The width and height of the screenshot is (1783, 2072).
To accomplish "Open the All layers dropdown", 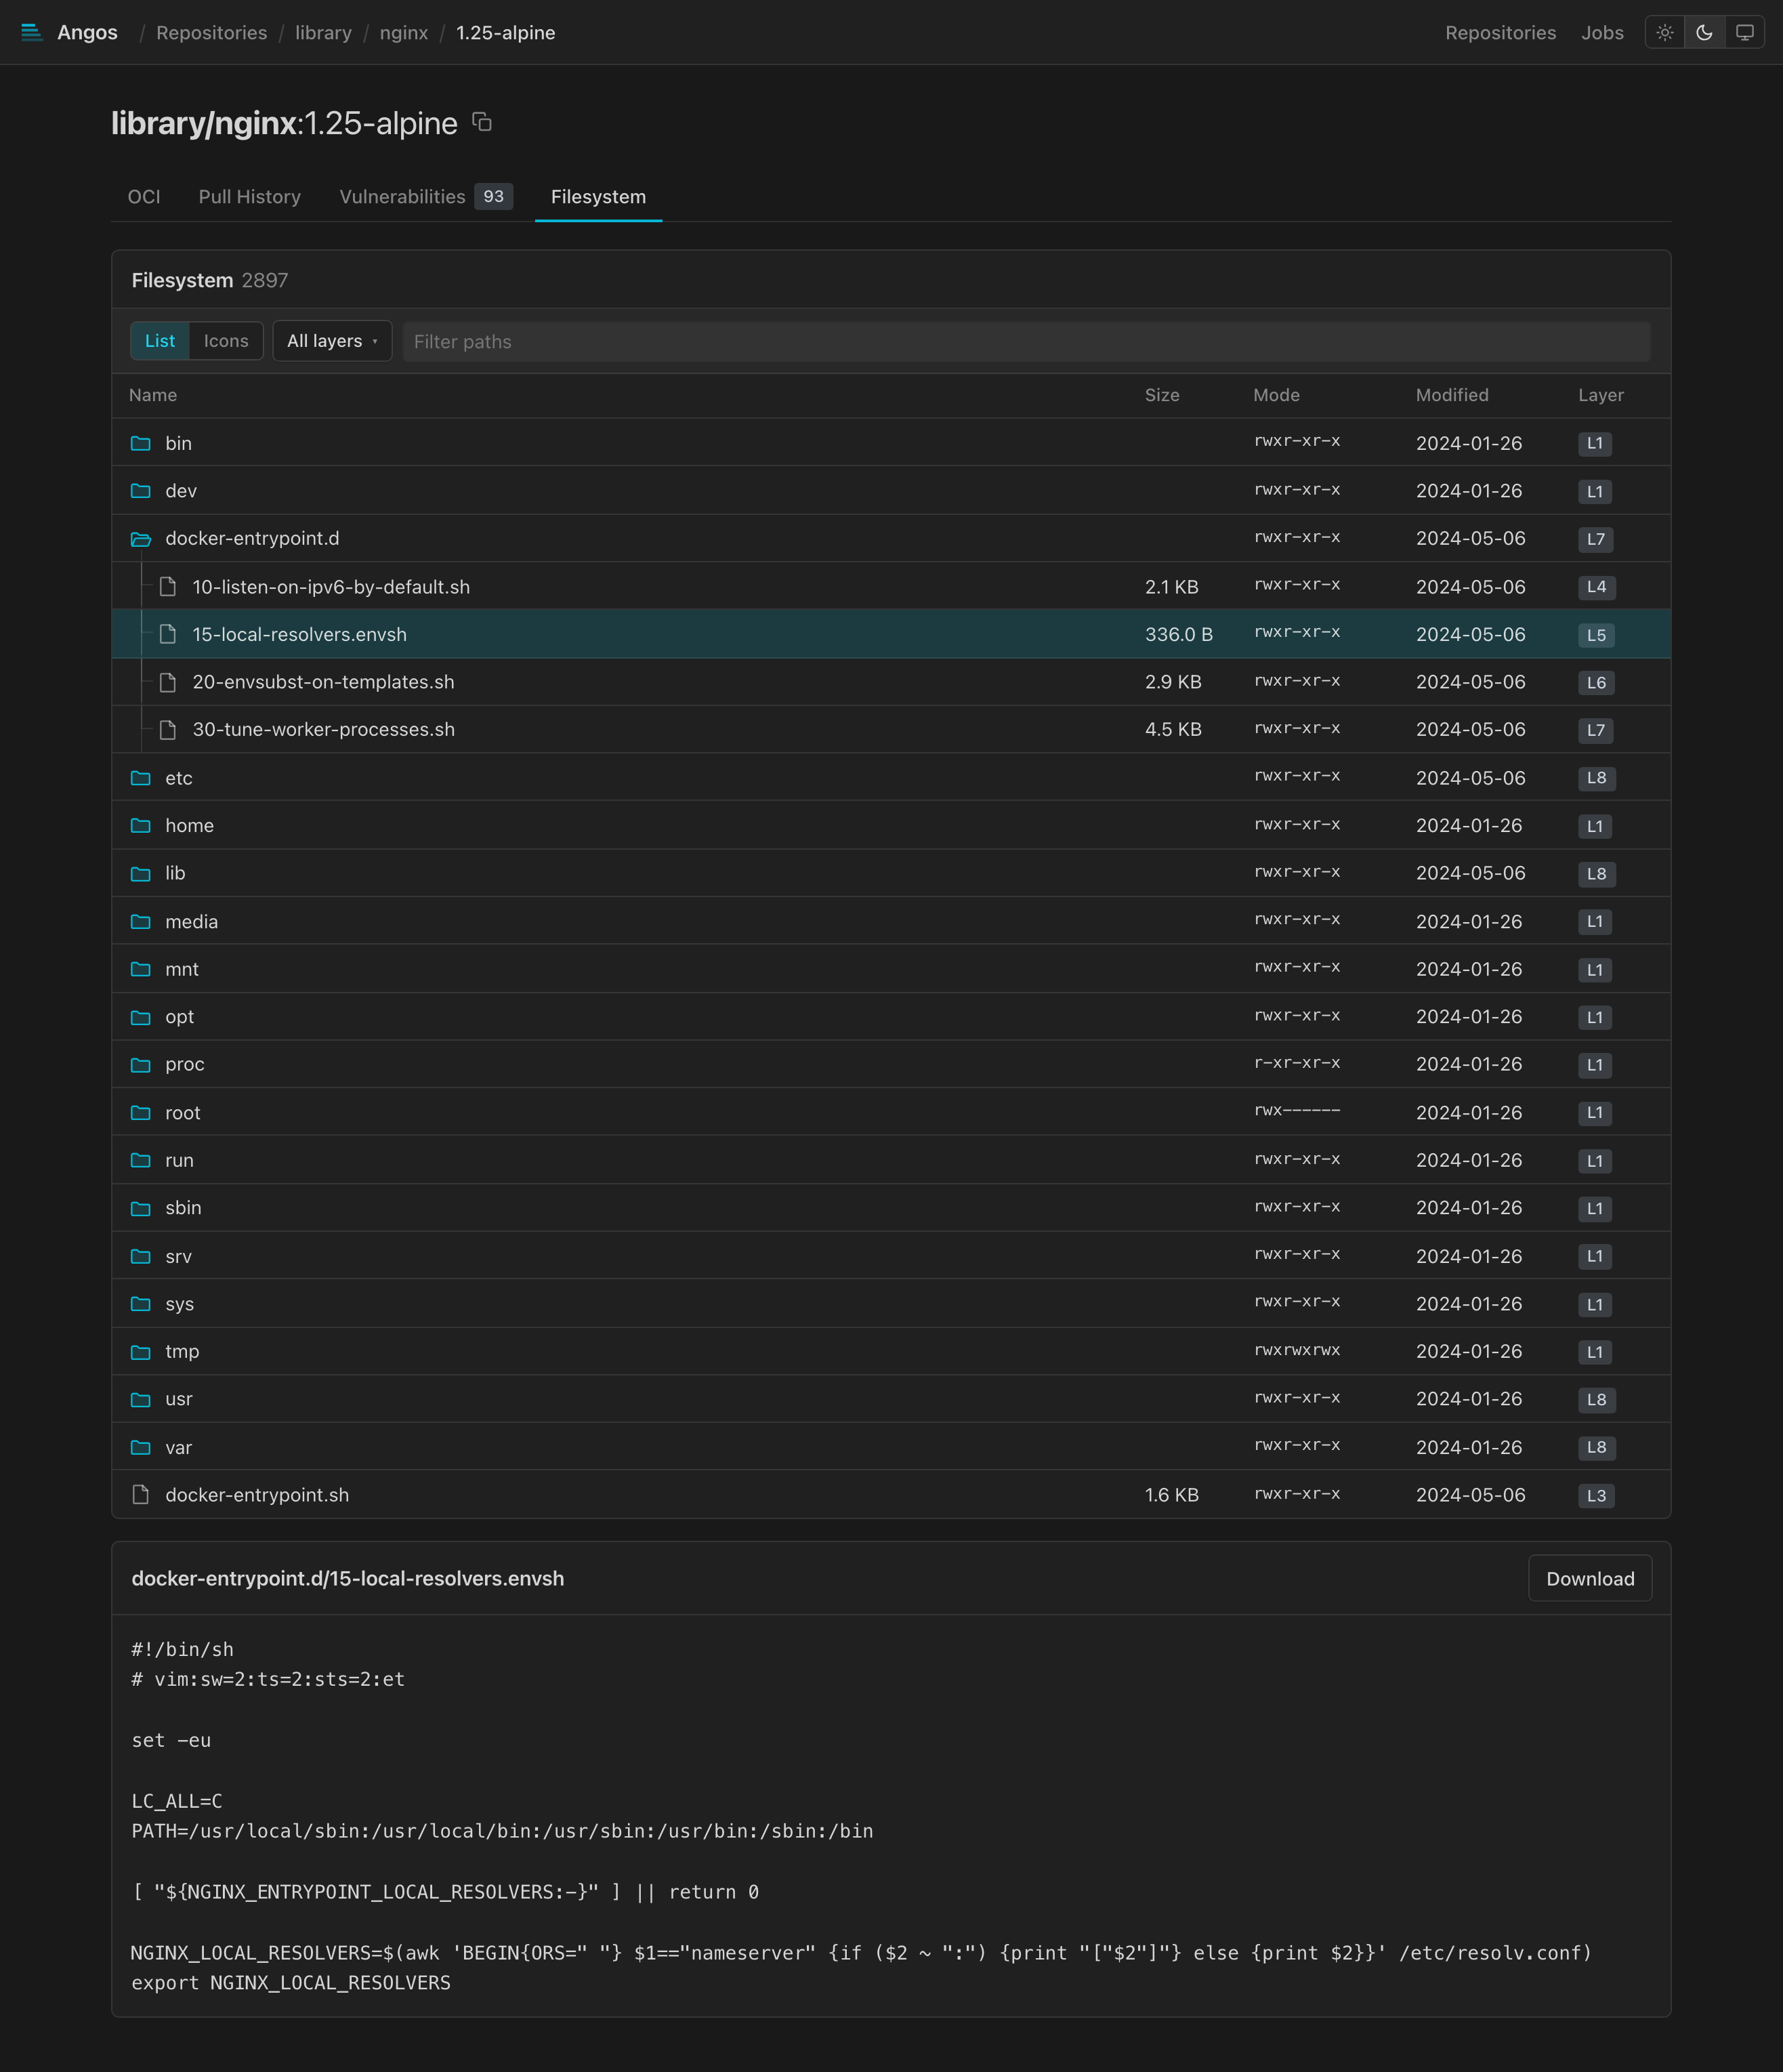I will coord(332,341).
